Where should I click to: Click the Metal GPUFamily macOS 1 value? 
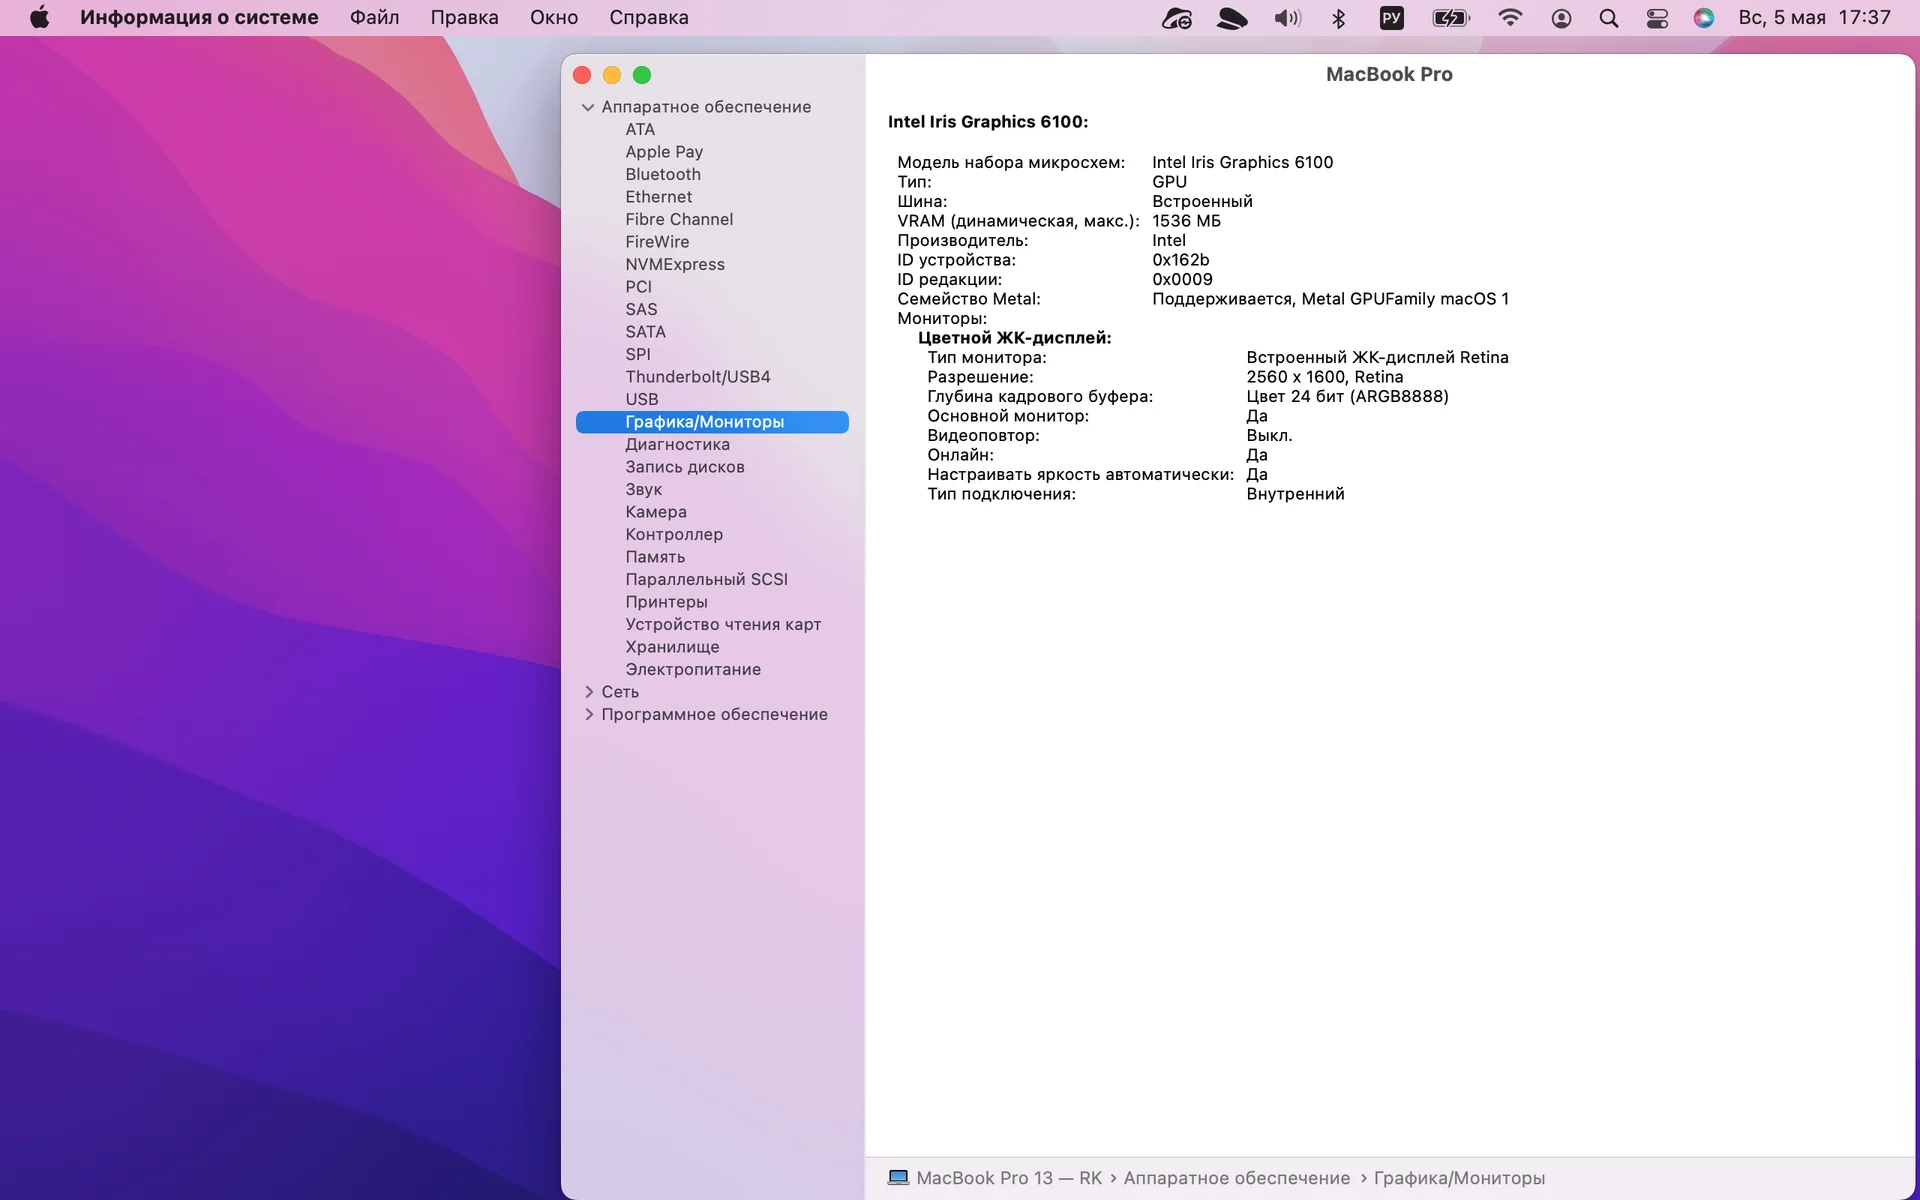click(1330, 299)
